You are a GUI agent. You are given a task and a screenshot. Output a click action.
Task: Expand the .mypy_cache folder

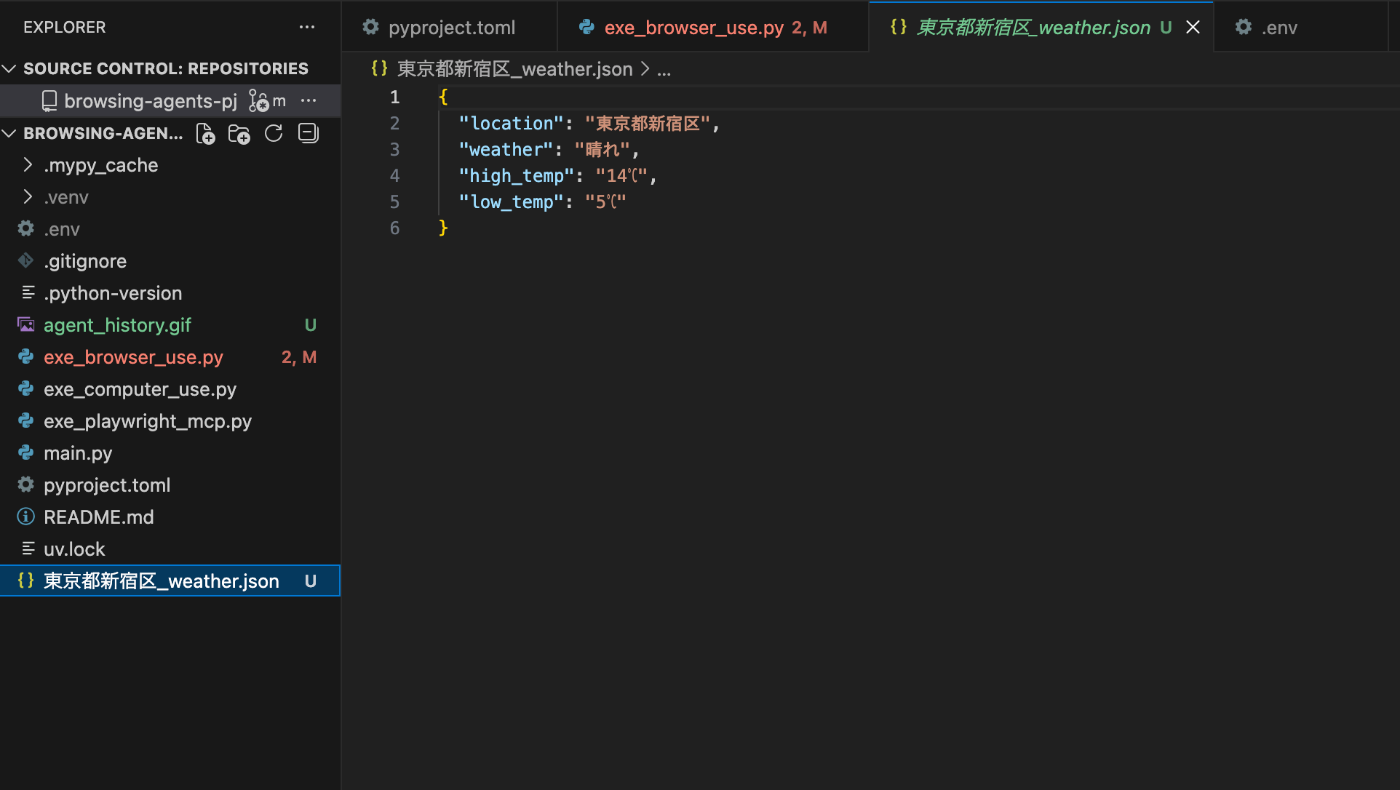click(x=27, y=165)
